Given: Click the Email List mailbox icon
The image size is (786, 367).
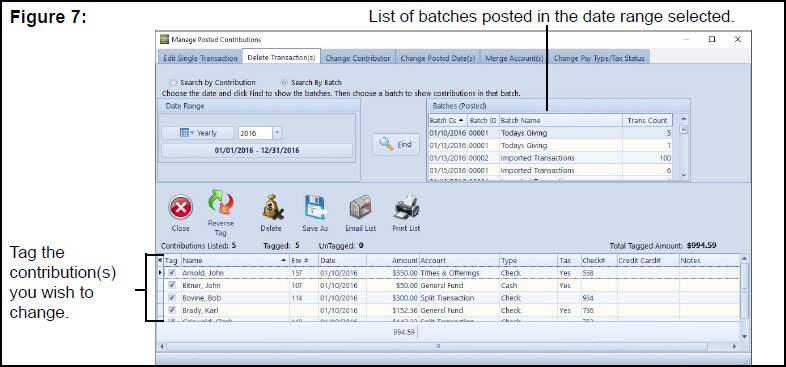Looking at the screenshot, I should click(360, 207).
